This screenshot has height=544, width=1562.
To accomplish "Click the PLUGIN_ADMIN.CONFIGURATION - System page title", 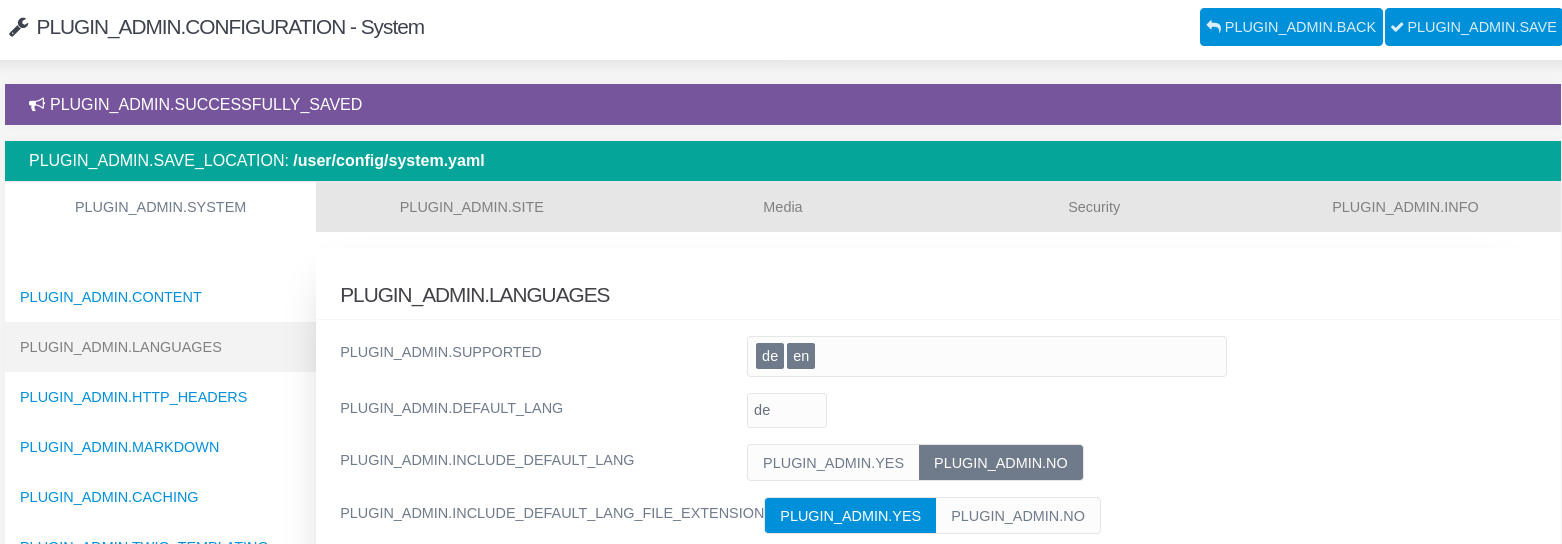I will [x=230, y=27].
